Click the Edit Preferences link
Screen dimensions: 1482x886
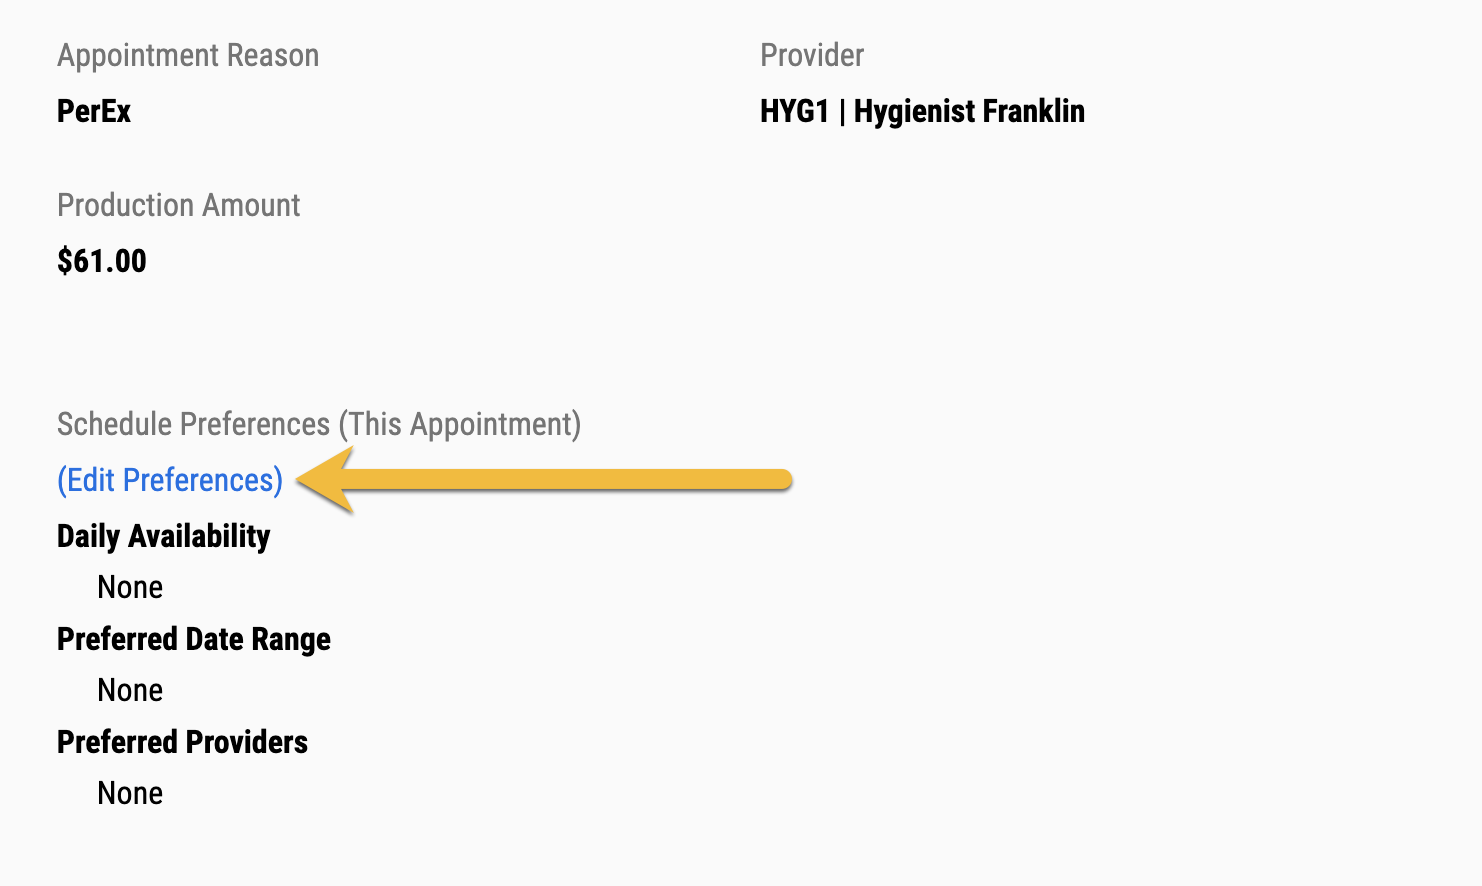tap(170, 481)
